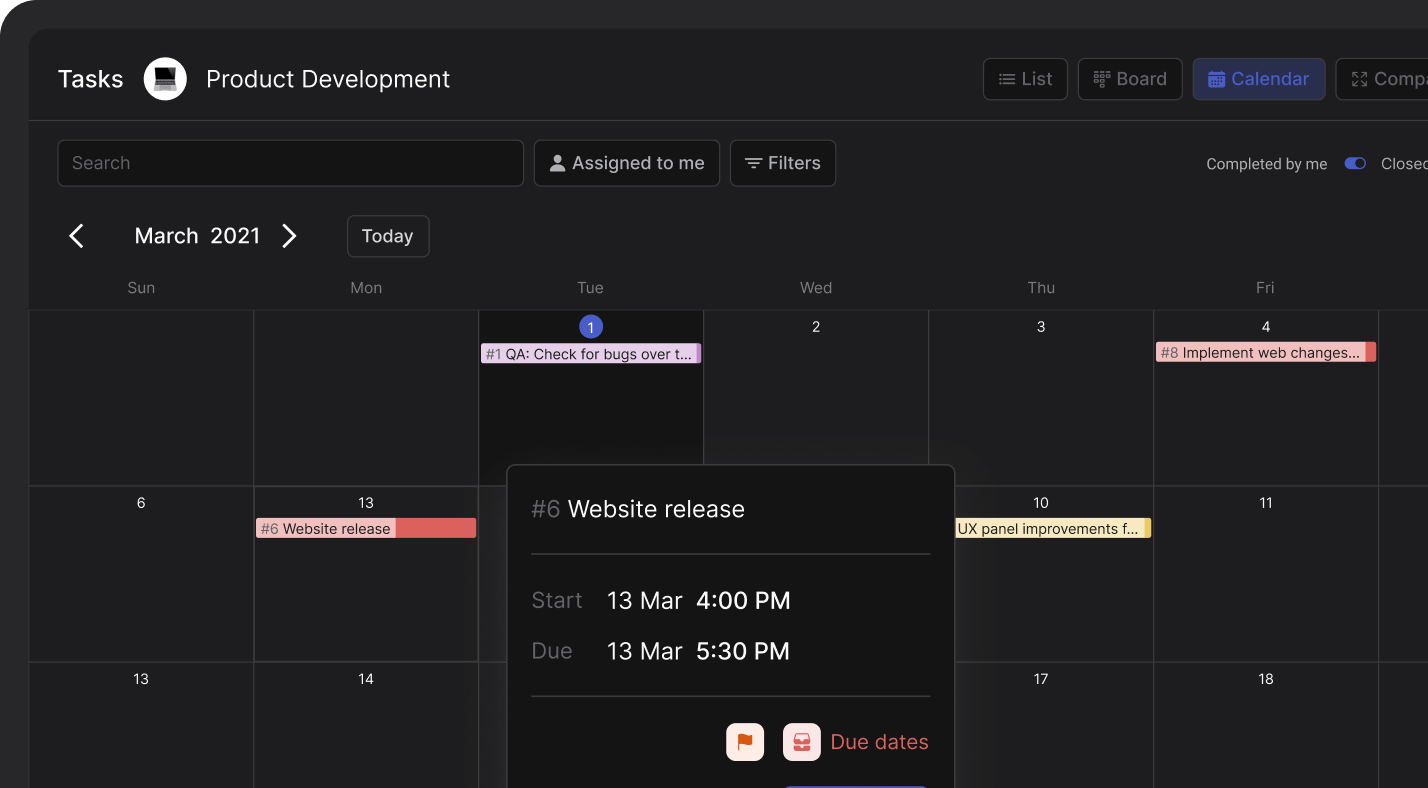The width and height of the screenshot is (1428, 788).
Task: Select the pink '#1 QA: Check for bugs' event
Action: pos(590,353)
